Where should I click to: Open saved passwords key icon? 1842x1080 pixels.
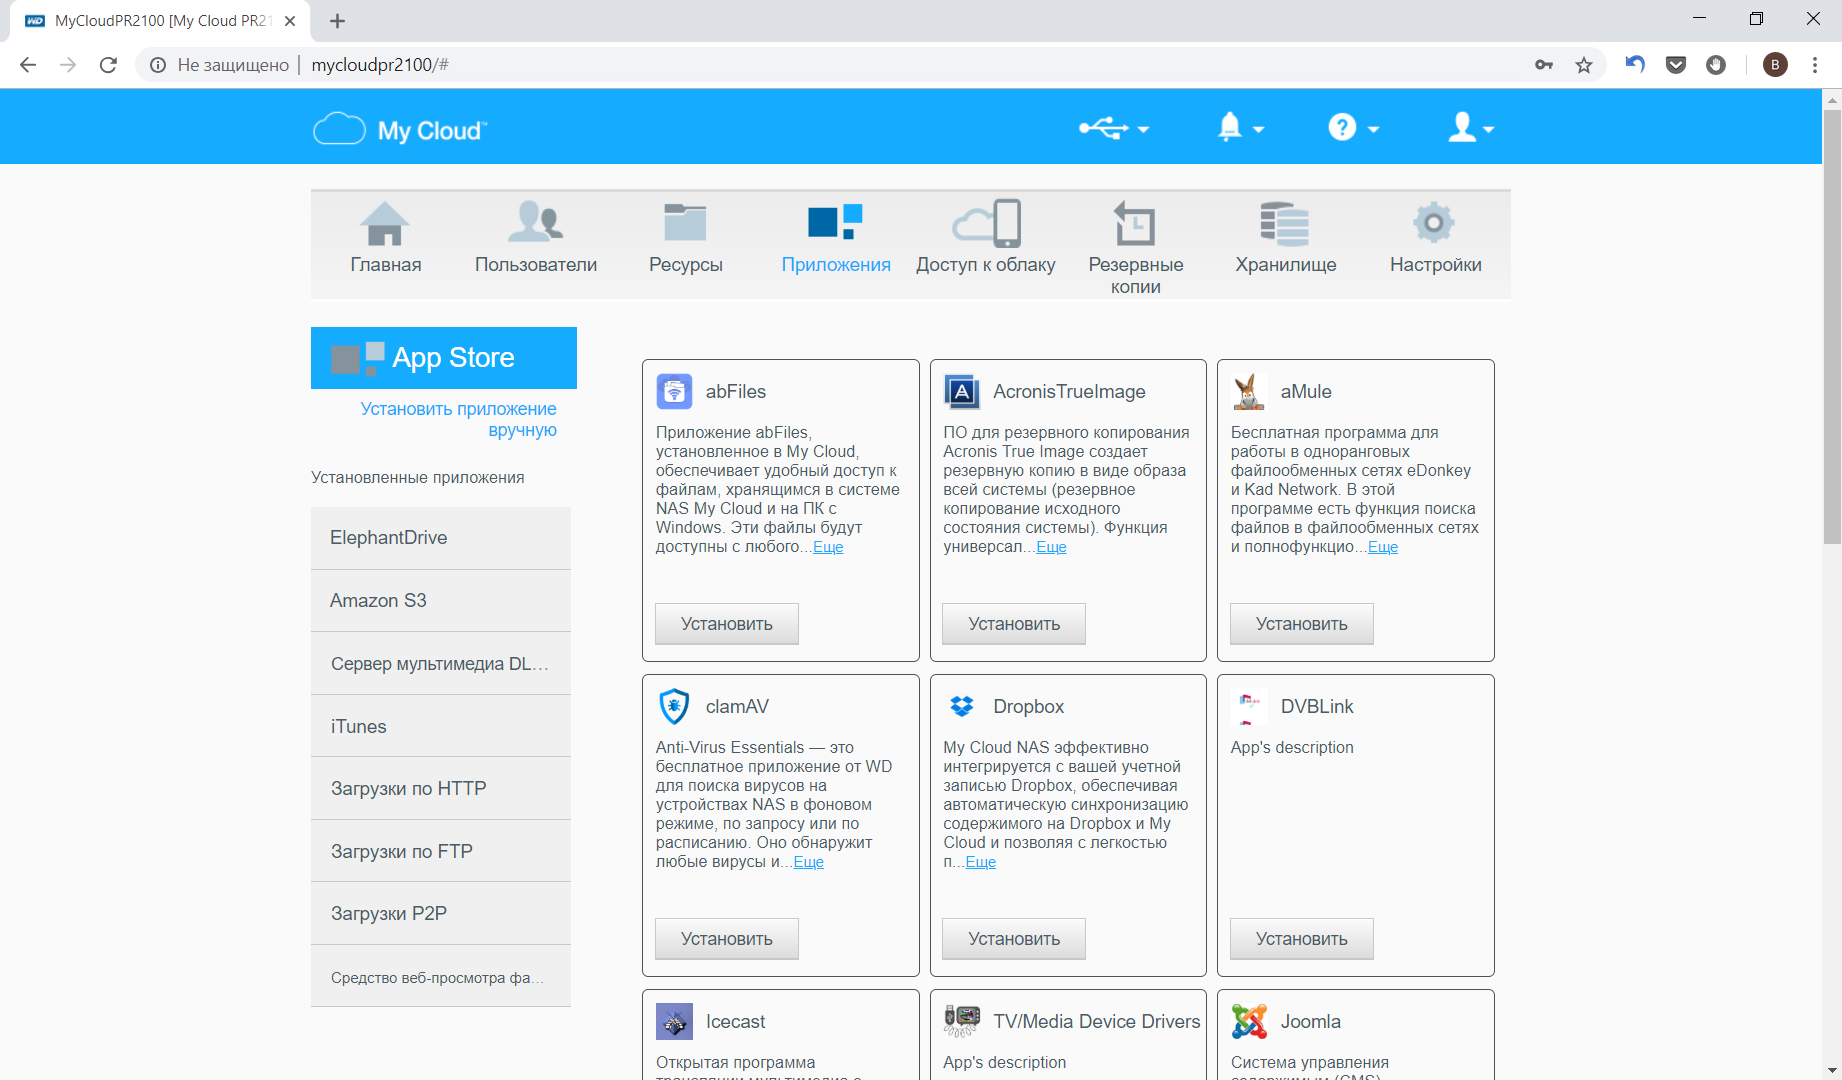1544,65
